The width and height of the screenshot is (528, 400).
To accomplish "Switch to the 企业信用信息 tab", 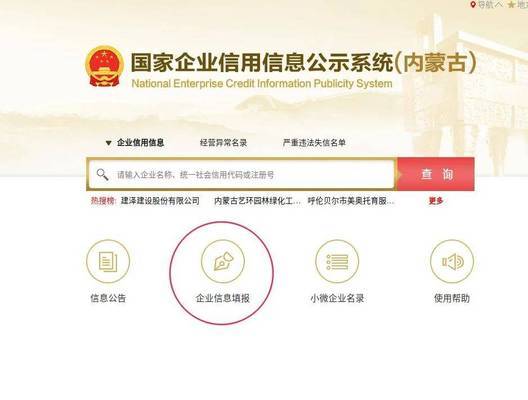I will [140, 142].
